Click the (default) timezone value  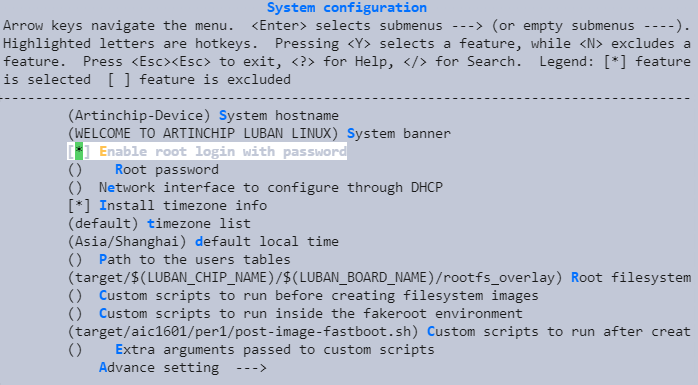[103, 223]
